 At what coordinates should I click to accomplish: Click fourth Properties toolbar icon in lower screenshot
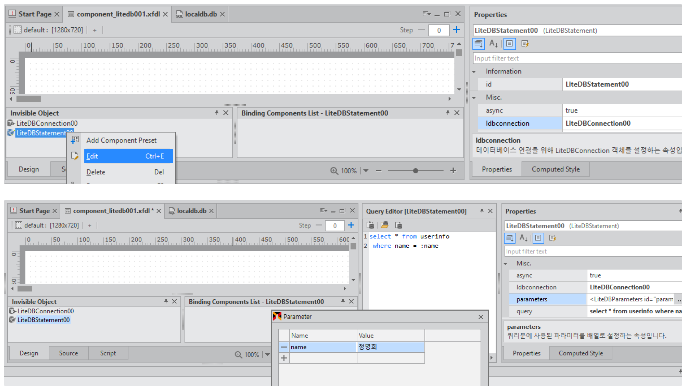pos(553,238)
